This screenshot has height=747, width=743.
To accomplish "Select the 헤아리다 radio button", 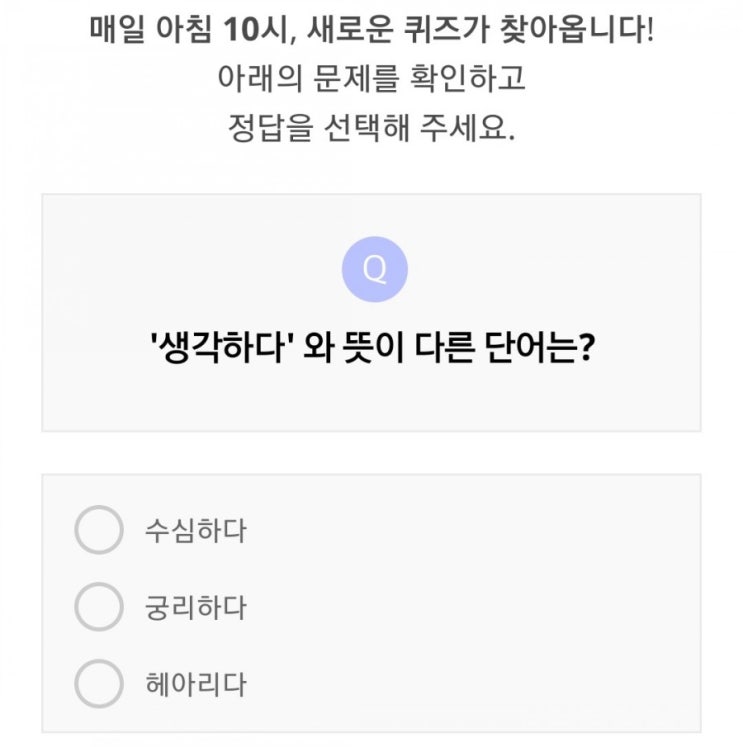I will point(98,684).
